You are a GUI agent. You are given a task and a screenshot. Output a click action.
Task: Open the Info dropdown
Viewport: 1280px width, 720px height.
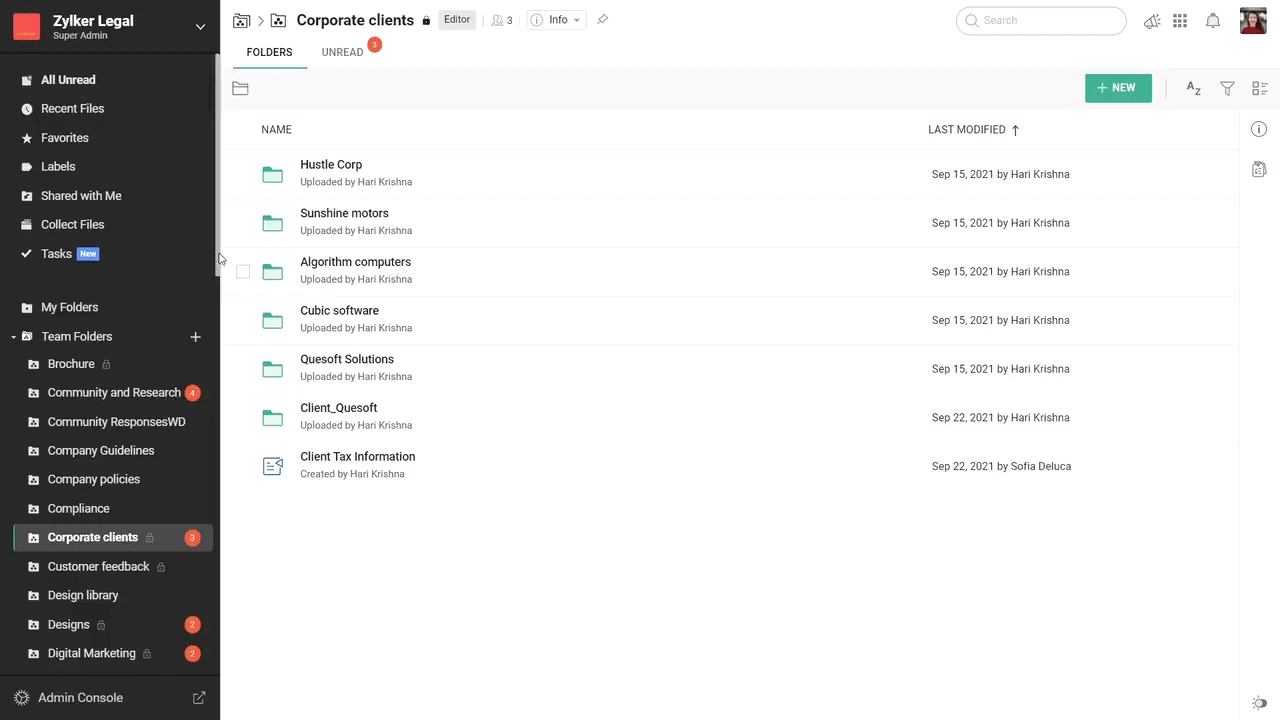click(x=556, y=20)
